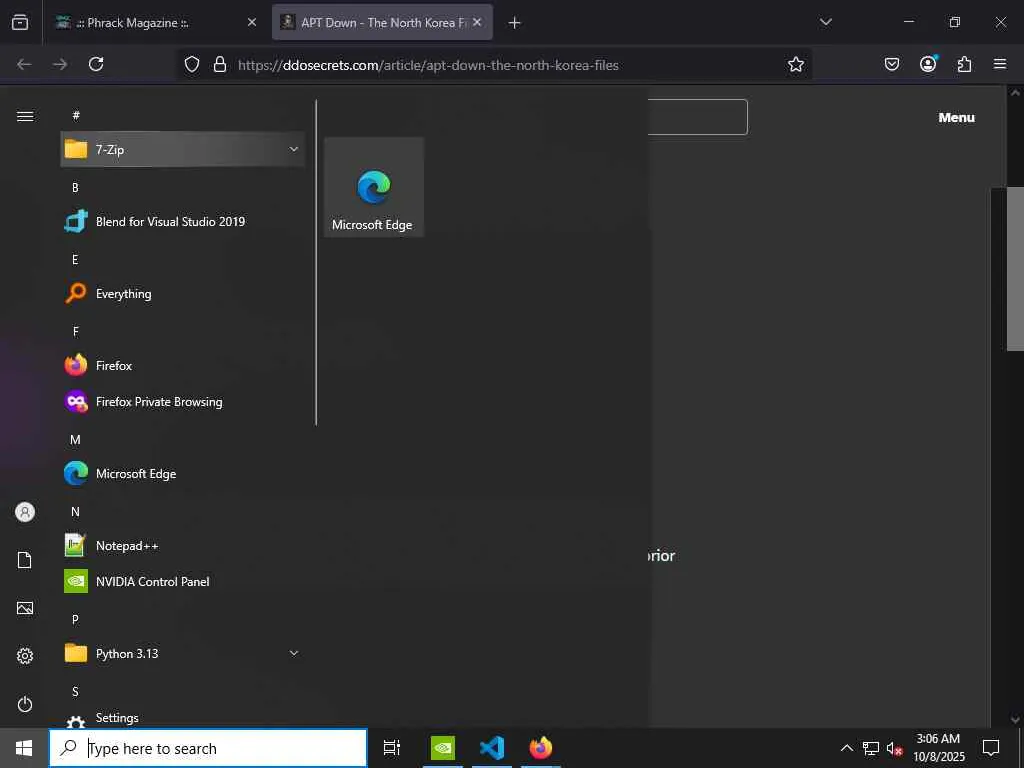Click the letter E section header
Image resolution: width=1024 pixels, height=768 pixels.
(75, 259)
